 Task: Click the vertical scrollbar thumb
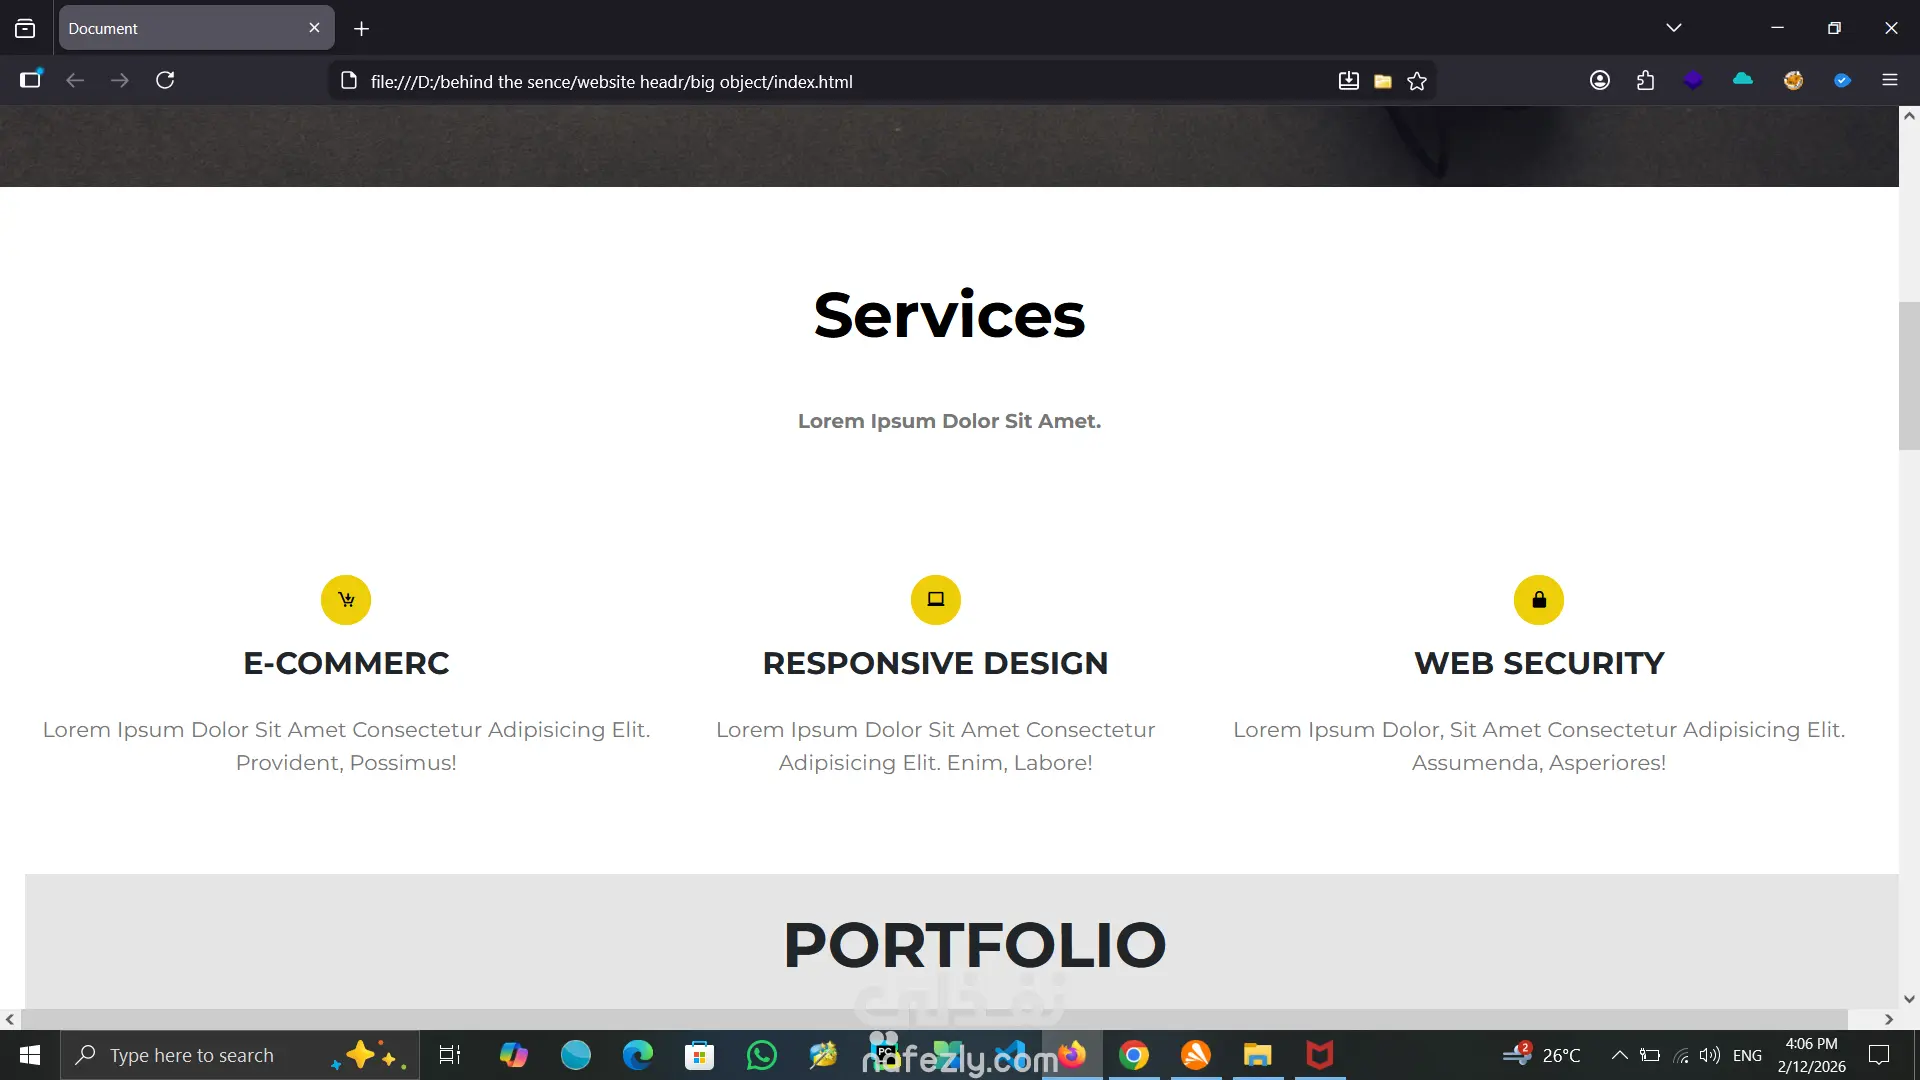[1908, 375]
